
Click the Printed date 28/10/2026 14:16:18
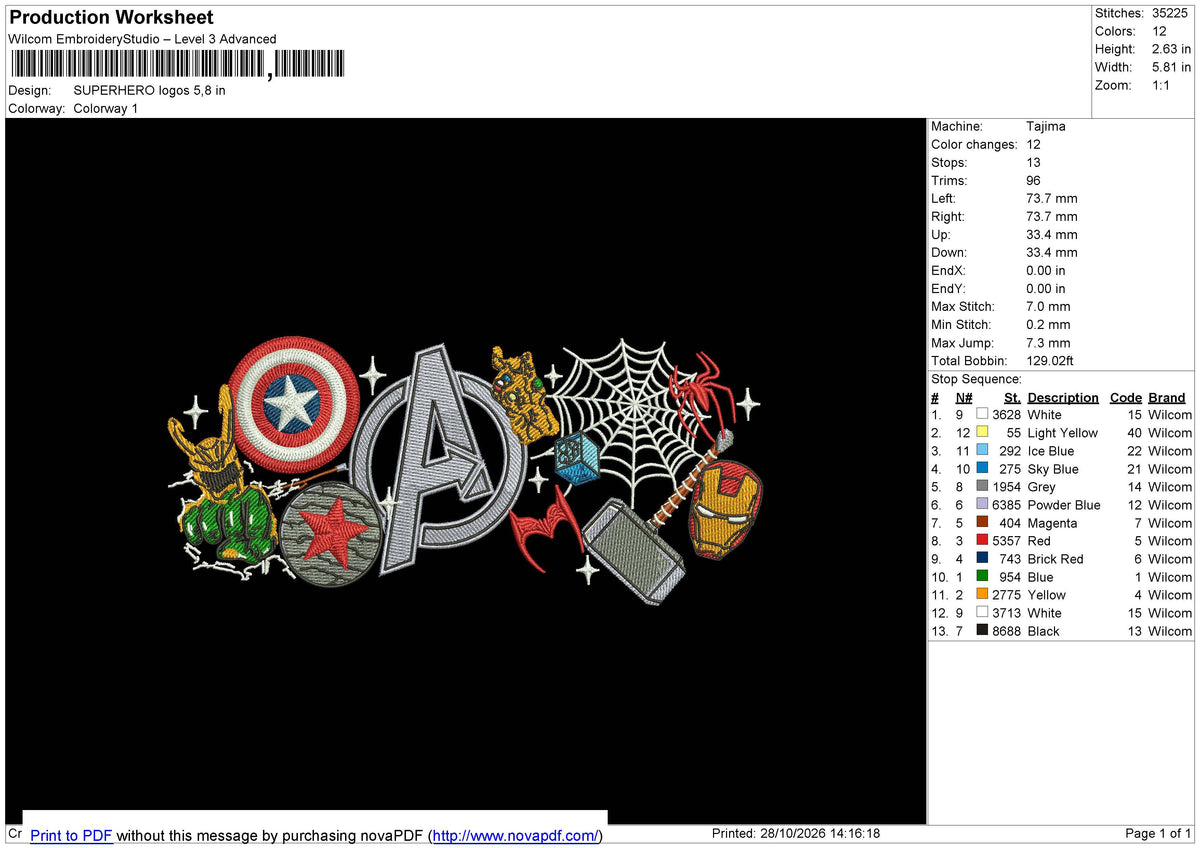[x=795, y=833]
